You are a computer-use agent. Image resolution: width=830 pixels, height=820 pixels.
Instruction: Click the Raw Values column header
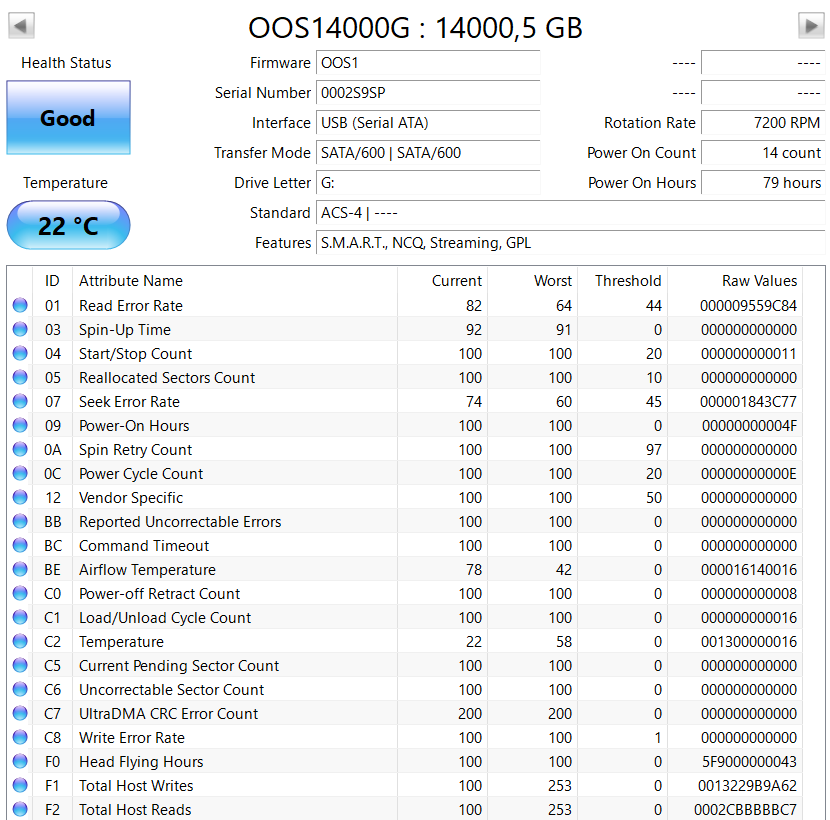point(735,281)
